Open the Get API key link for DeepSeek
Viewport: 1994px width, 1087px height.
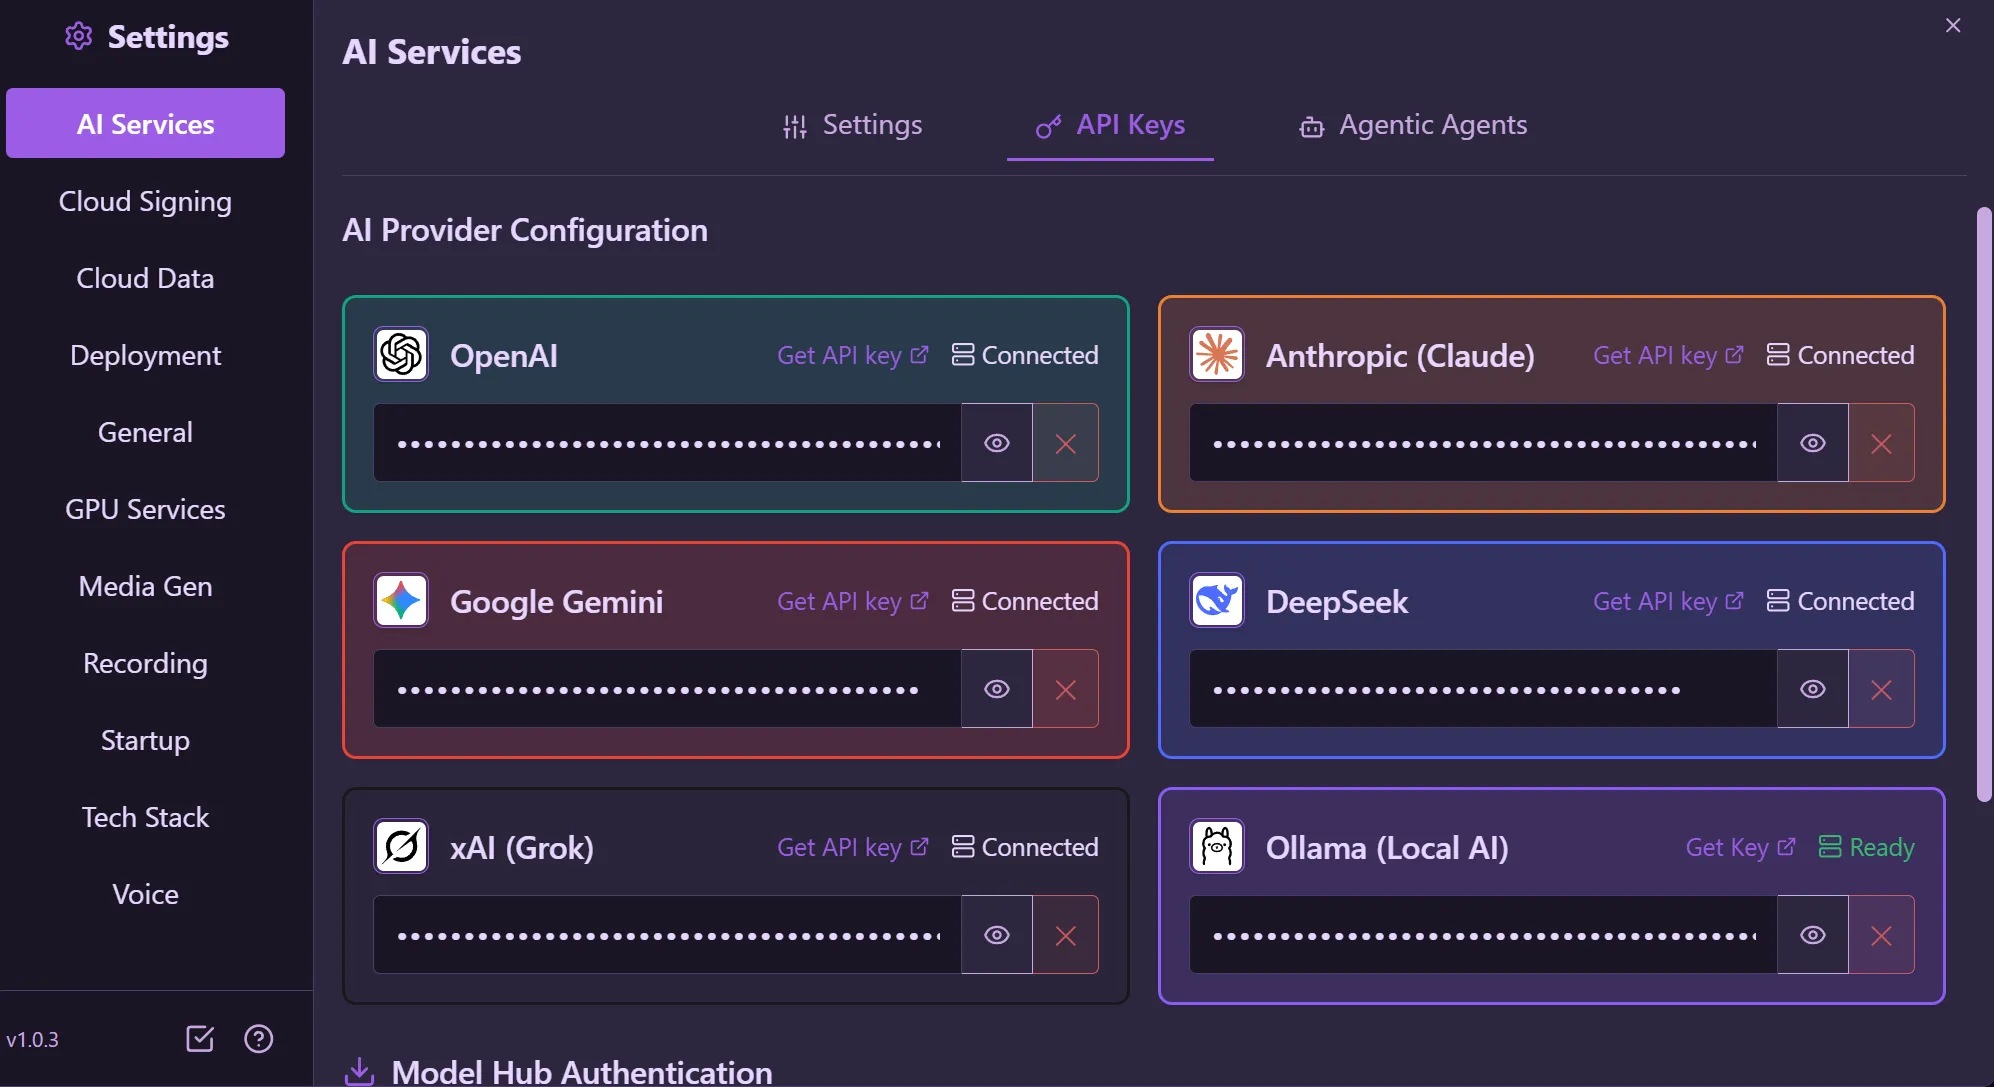click(1669, 601)
